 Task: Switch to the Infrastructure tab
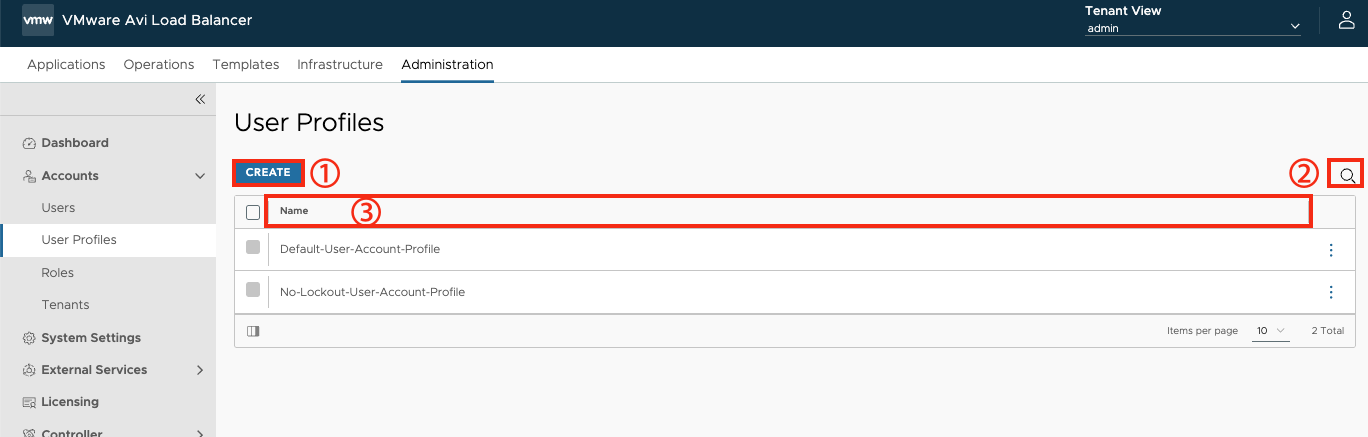pos(340,64)
